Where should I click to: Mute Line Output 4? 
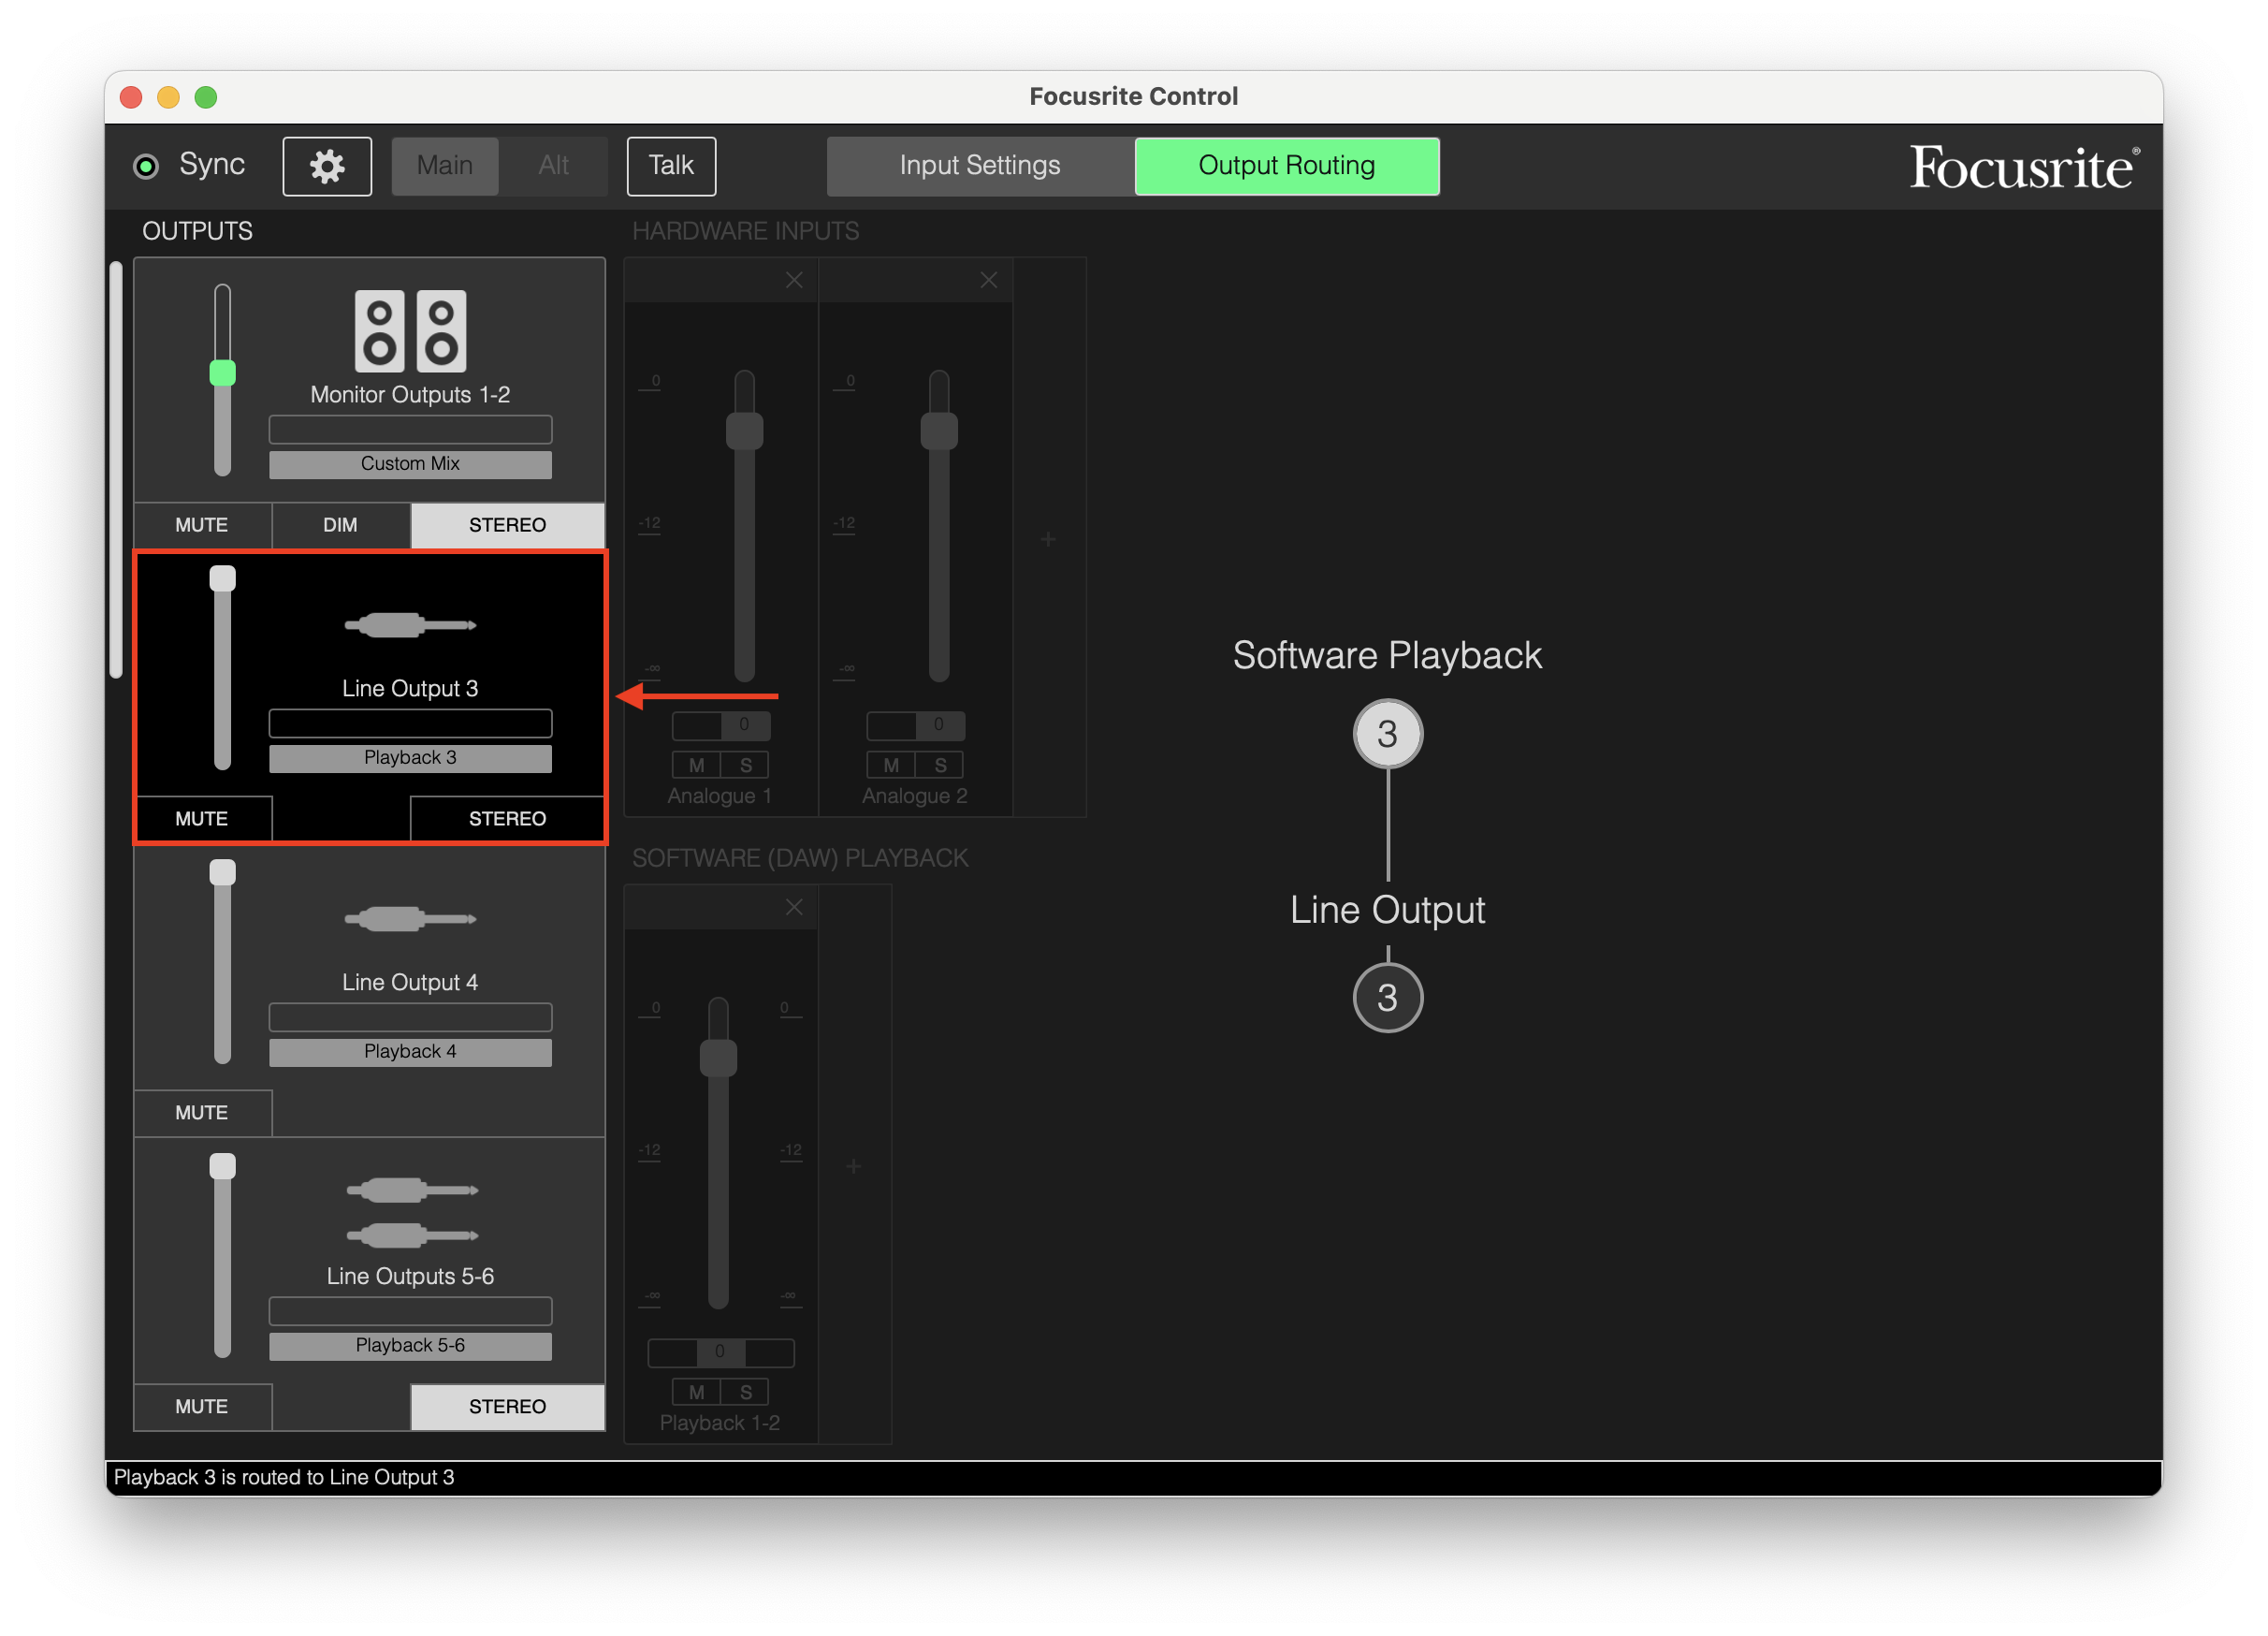click(x=202, y=1113)
